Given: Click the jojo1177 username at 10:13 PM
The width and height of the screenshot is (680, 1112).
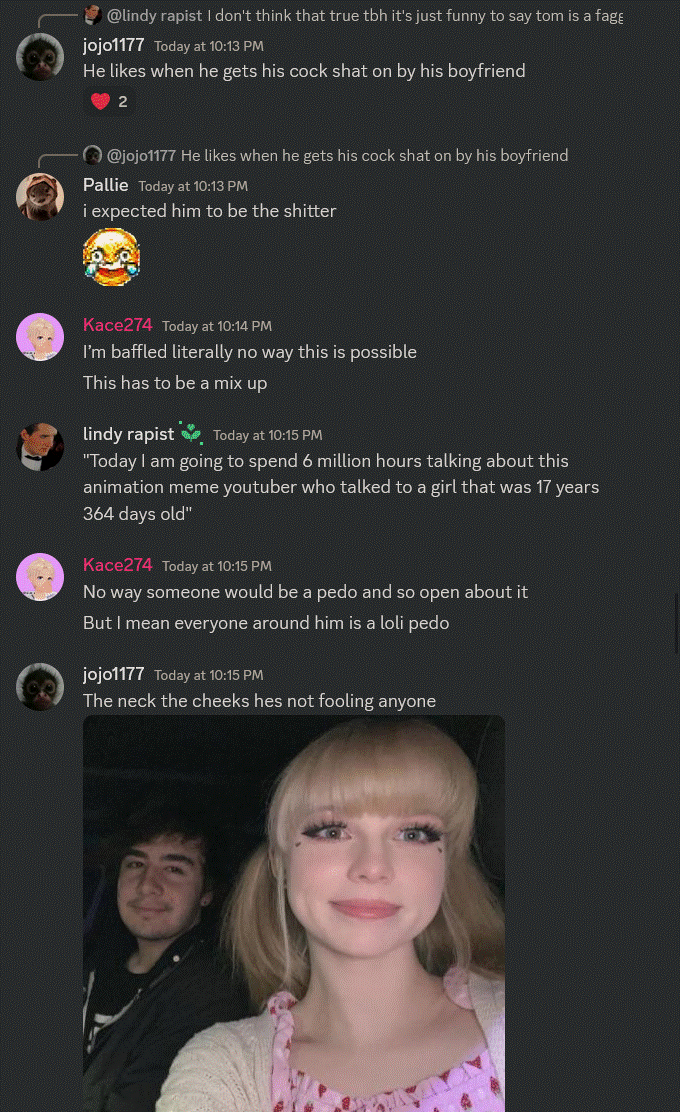Looking at the screenshot, I should 113,45.
